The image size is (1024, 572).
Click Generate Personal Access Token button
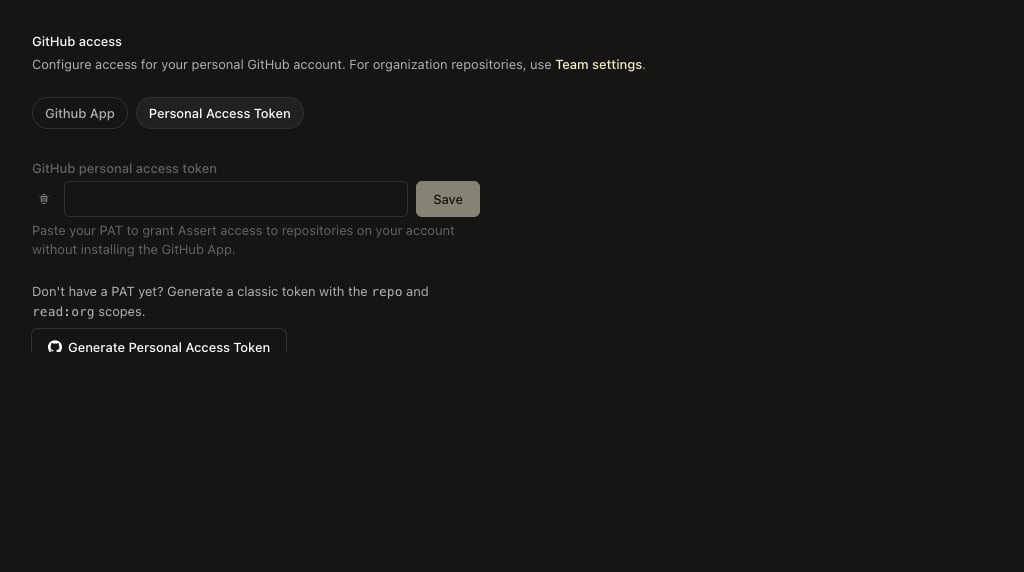159,342
